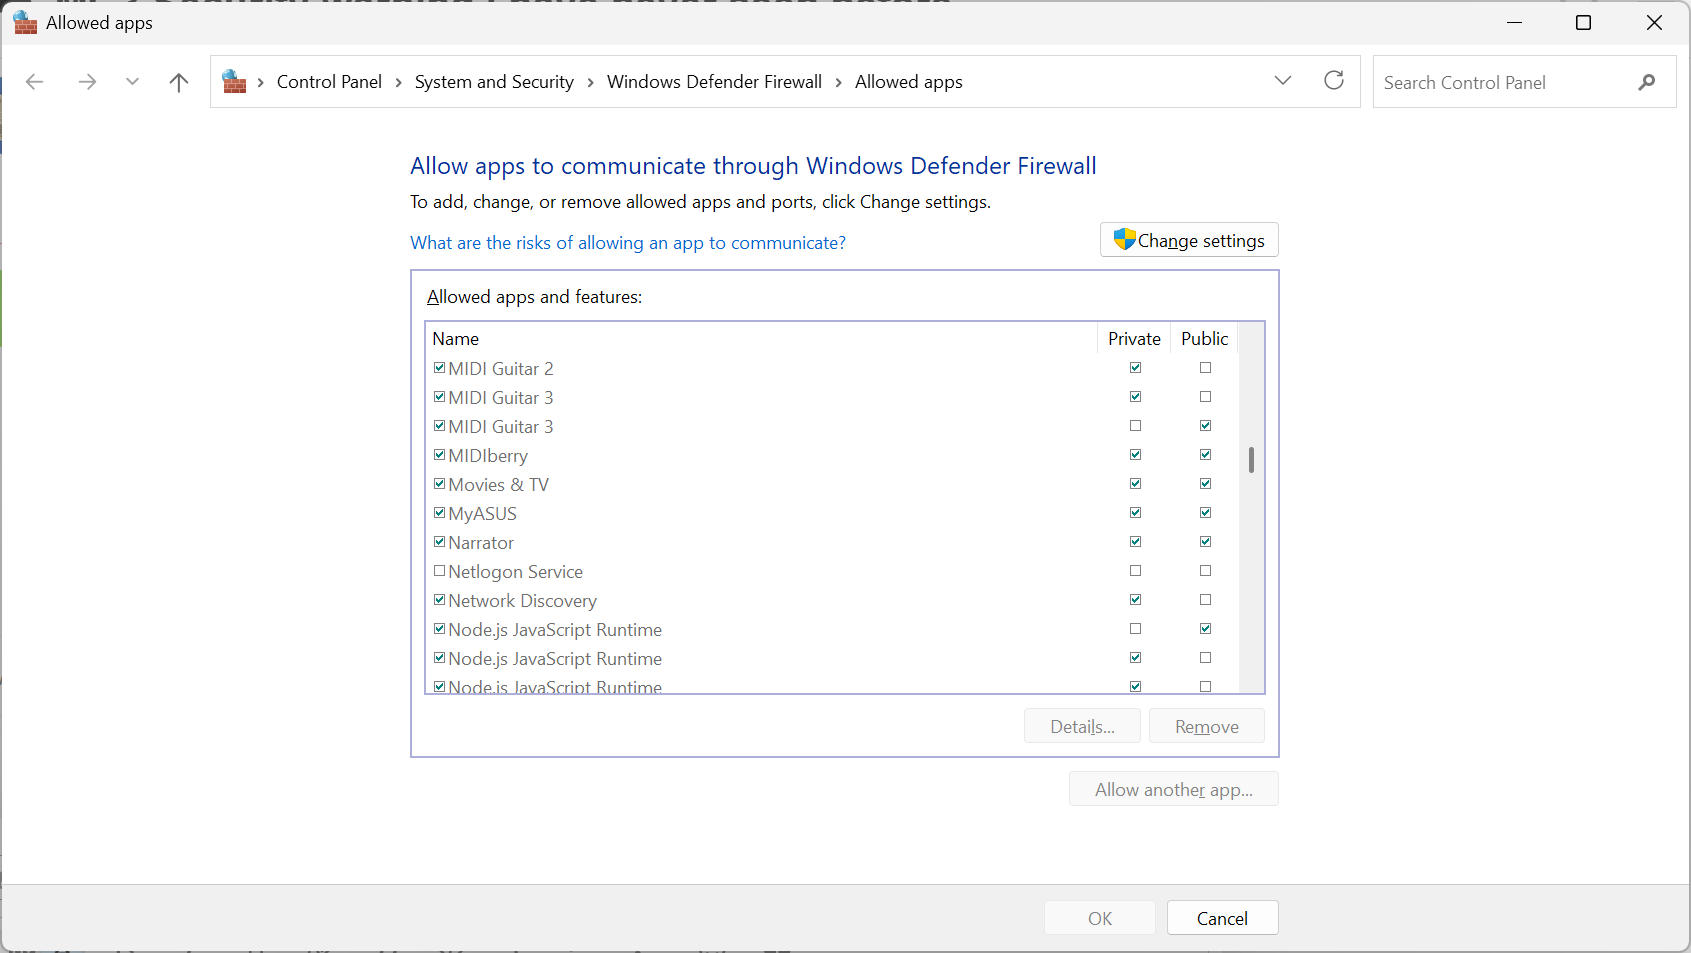Open the risks of allowing an app link
1691x953 pixels.
pyautogui.click(x=627, y=243)
